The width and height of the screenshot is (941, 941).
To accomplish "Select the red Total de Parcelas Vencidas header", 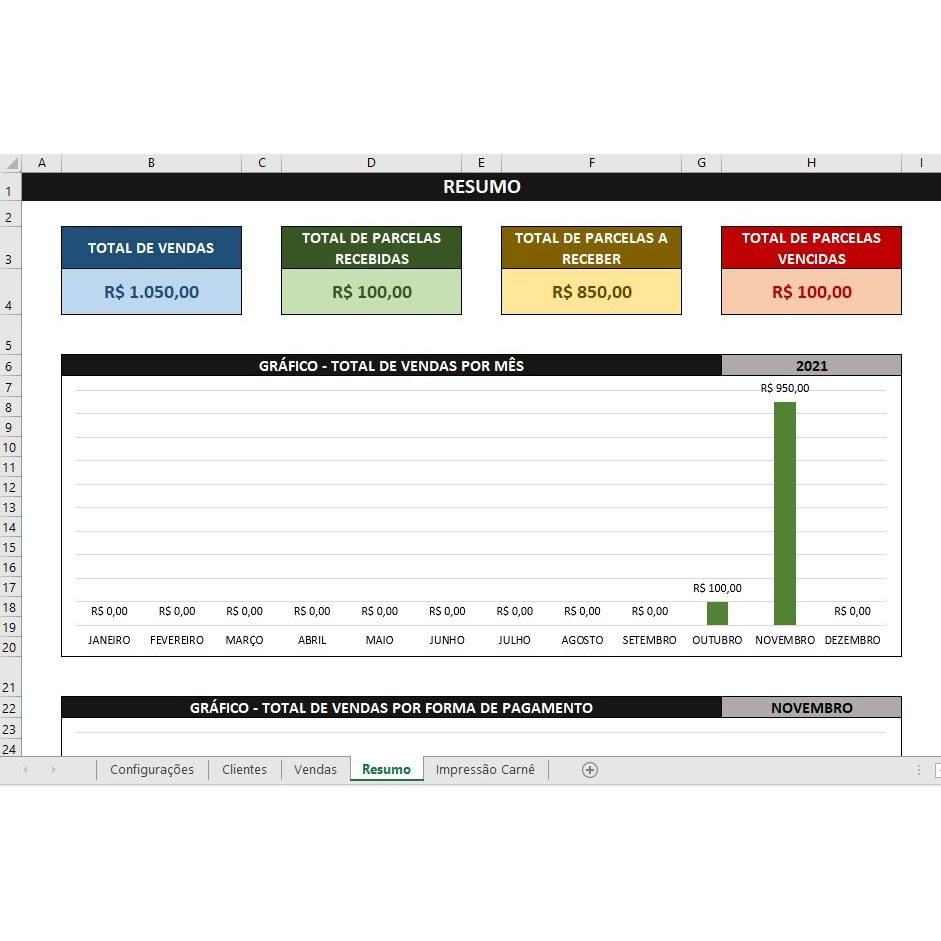I will (811, 248).
